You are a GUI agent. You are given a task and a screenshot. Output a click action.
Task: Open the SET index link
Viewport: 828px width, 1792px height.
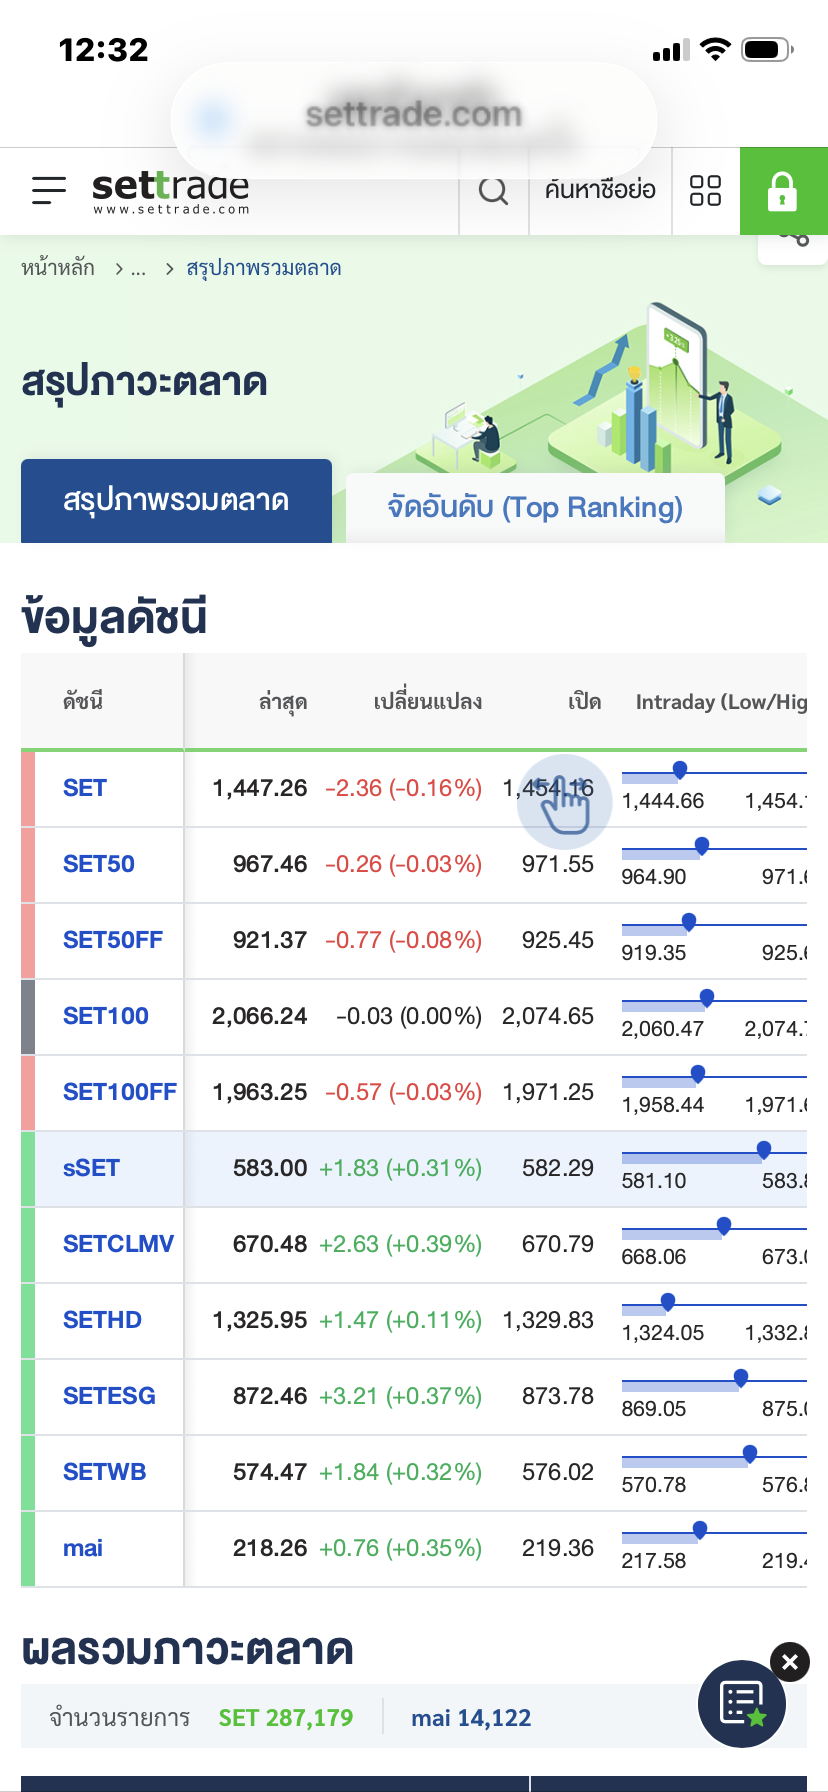click(x=85, y=788)
